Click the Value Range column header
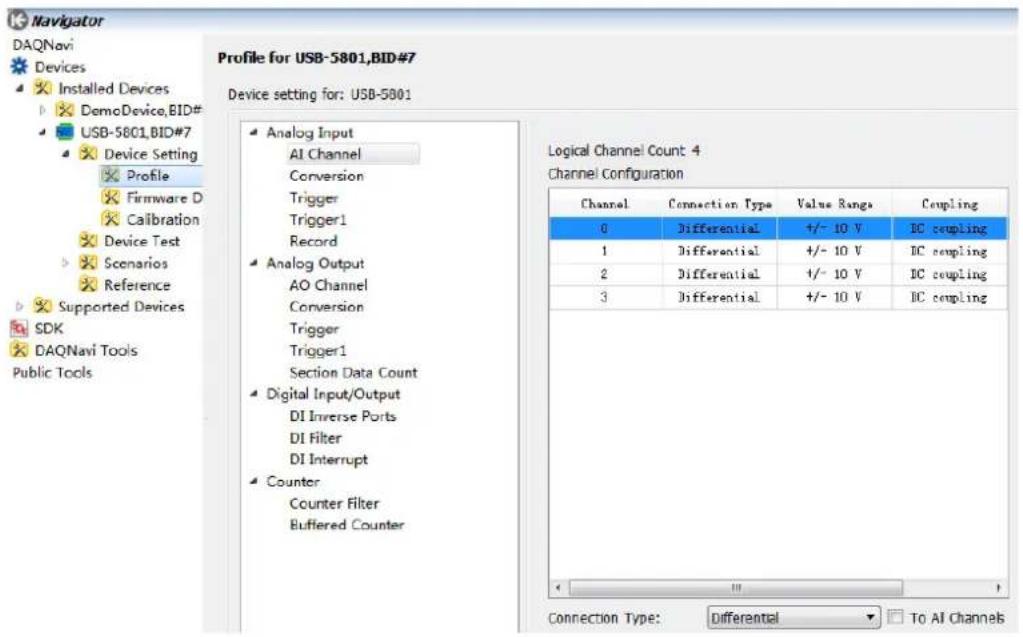The height and width of the screenshot is (637, 1023). coord(834,204)
